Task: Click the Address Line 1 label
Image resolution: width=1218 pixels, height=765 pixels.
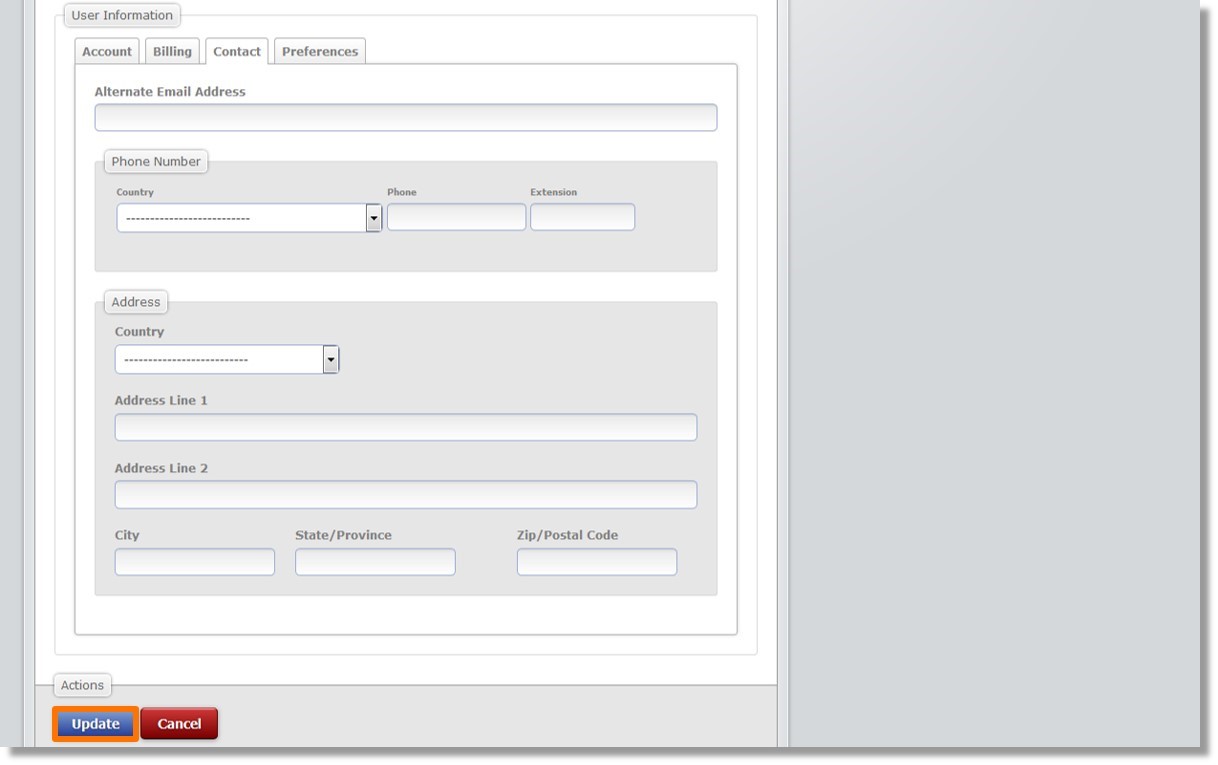Action: click(x=161, y=400)
